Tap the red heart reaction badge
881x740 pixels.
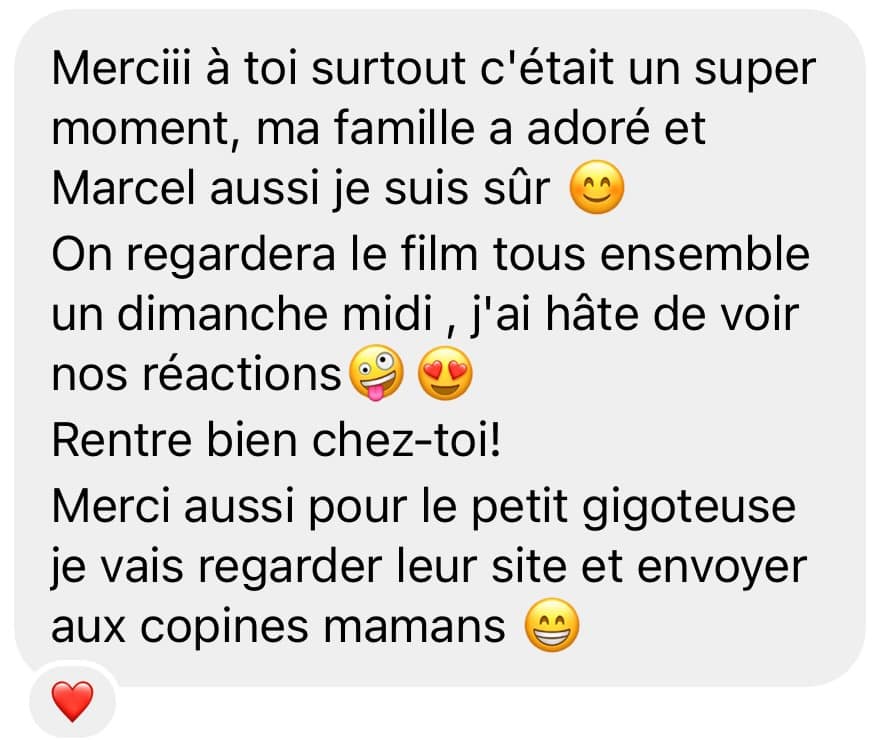click(72, 701)
